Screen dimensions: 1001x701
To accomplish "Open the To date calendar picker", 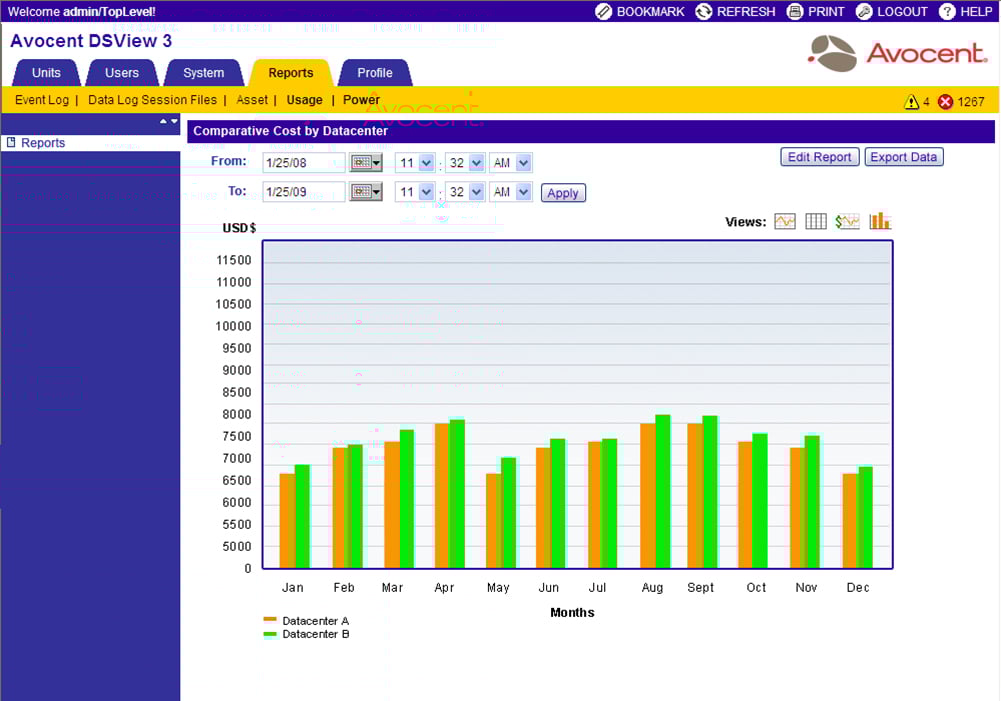I will tap(366, 192).
